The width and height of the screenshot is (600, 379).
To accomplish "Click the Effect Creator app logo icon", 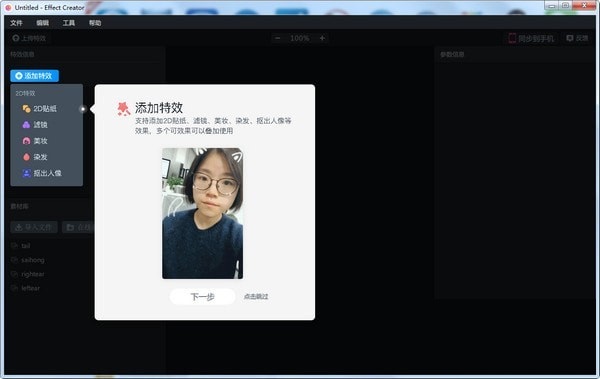I will coord(8,7).
